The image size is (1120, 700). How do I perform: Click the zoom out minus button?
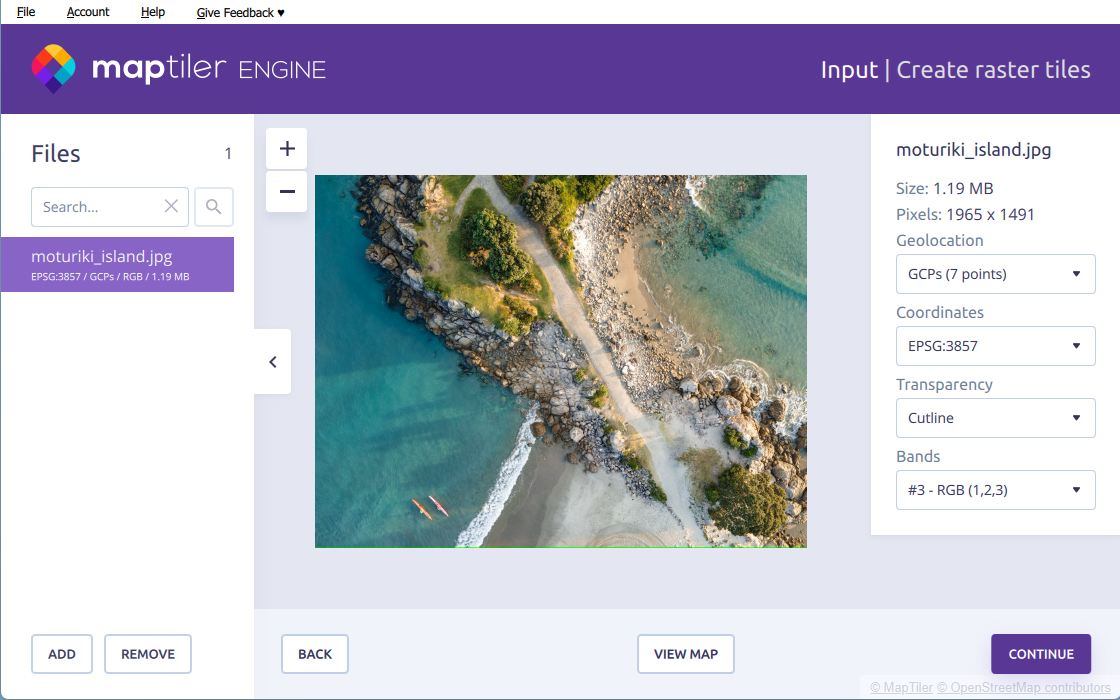click(287, 191)
